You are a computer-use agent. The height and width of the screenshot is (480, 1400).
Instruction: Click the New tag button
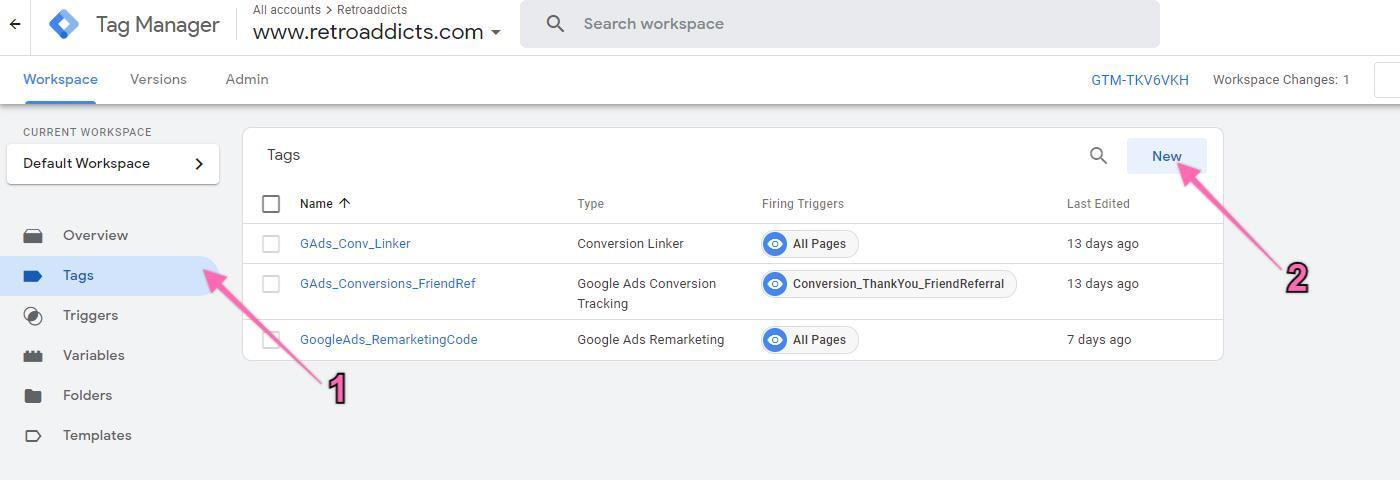point(1167,156)
